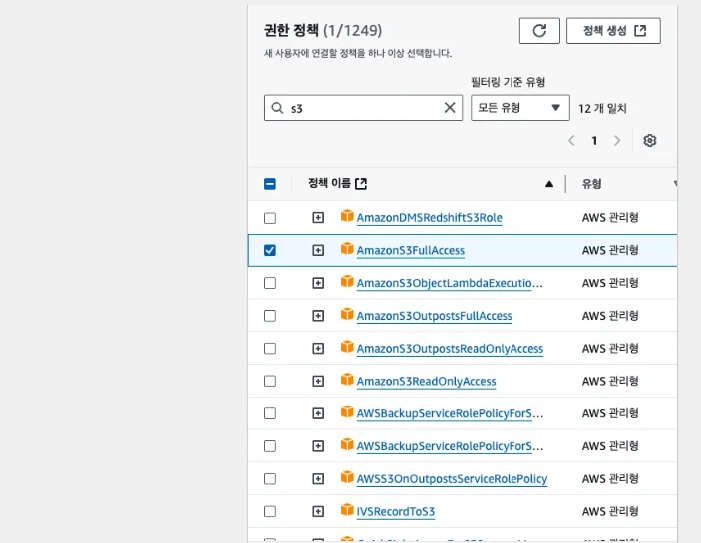Check the AmazonS3ObjectLambdaExecutio... checkbox
Screen dimensions: 701x543
pos(270,283)
